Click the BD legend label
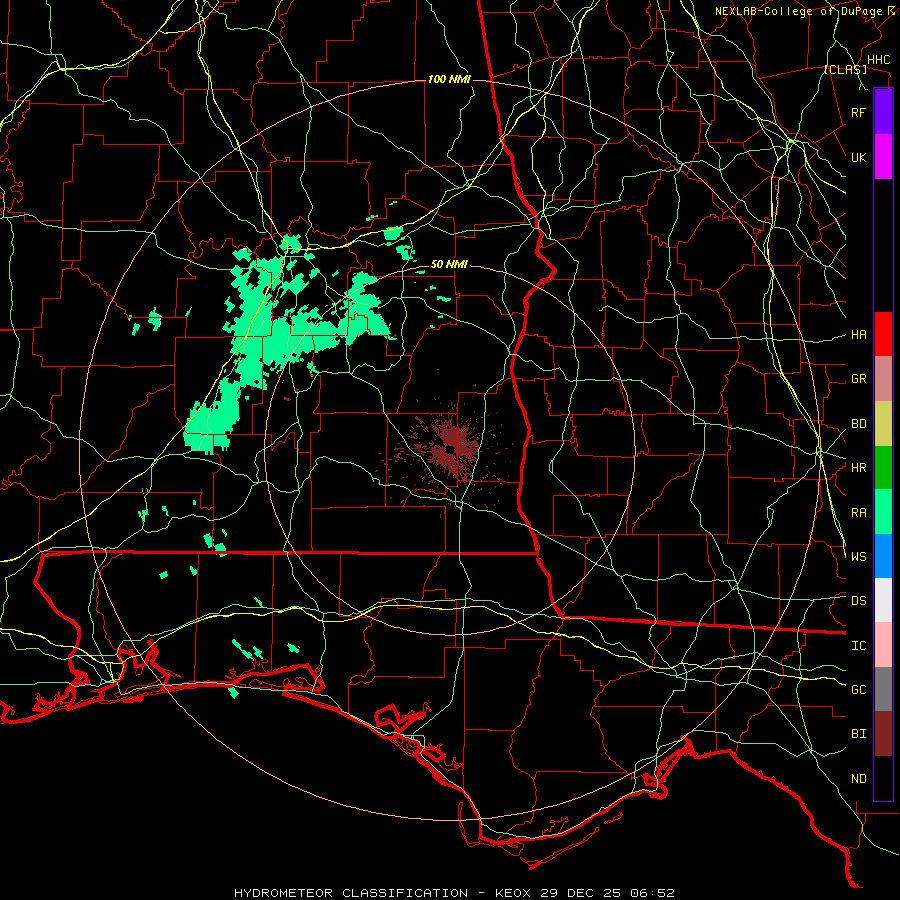 click(x=858, y=424)
